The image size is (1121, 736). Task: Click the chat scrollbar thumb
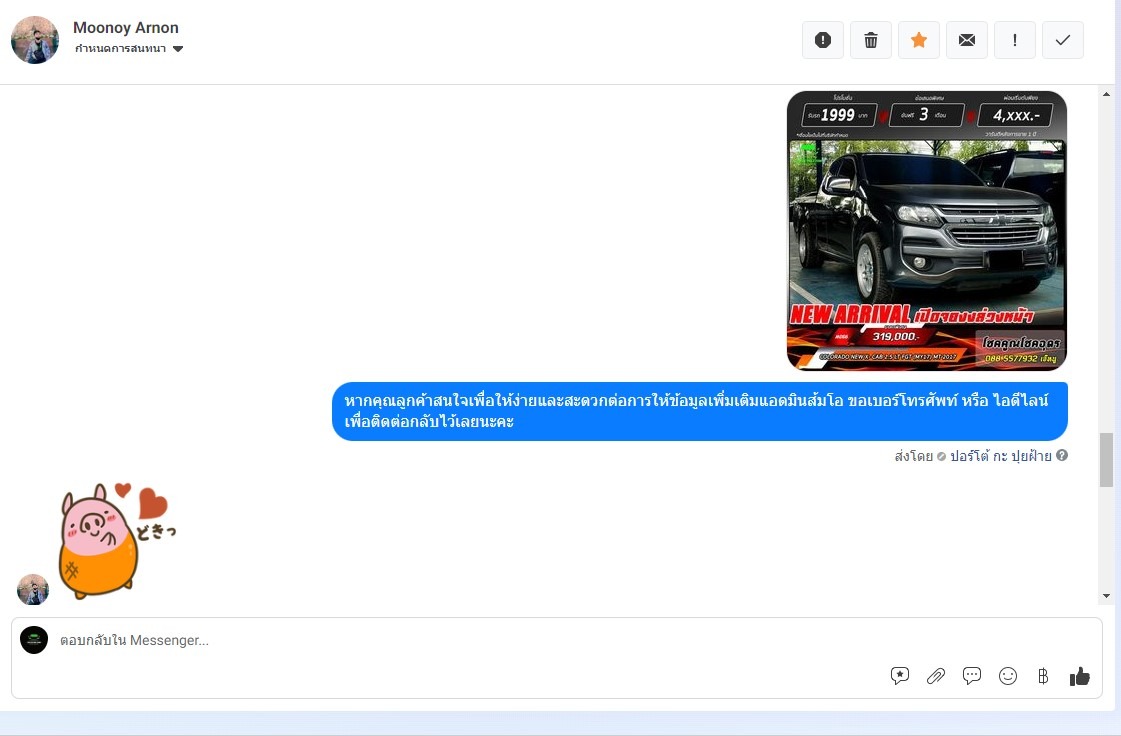click(1106, 459)
